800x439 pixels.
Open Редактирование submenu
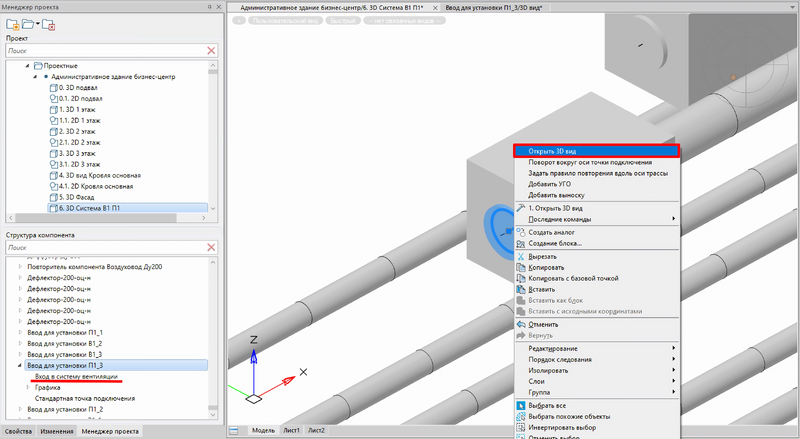[x=596, y=349]
